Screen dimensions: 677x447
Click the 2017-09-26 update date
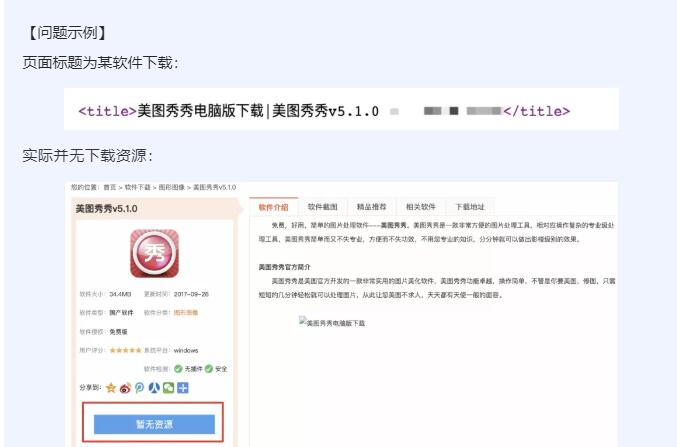tap(191, 294)
